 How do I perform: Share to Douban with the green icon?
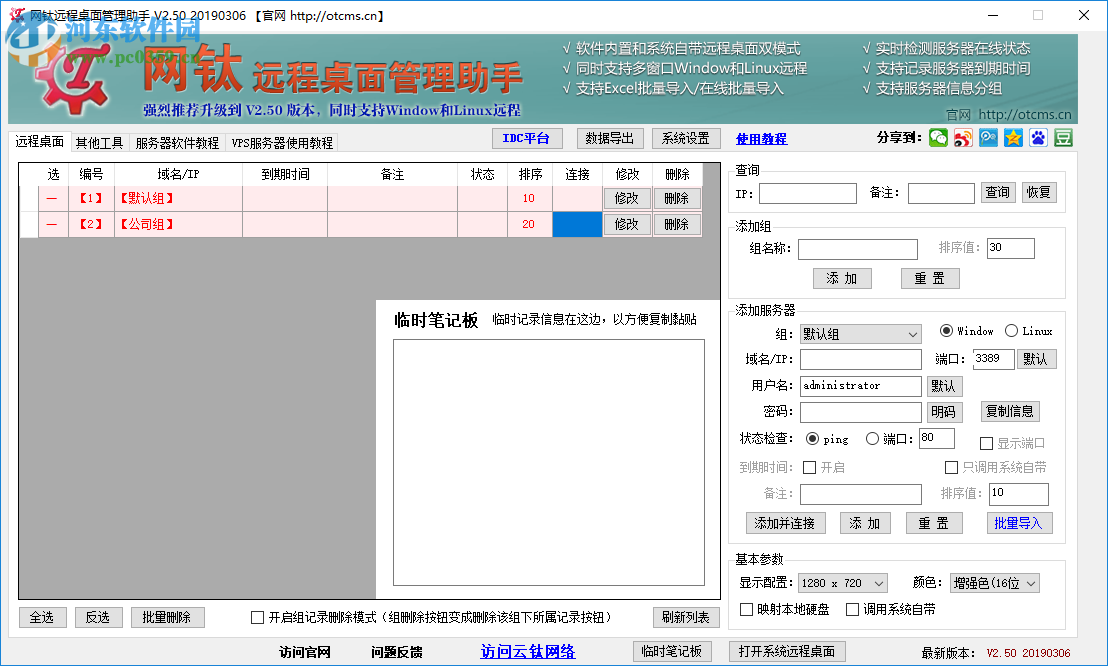coord(1062,137)
